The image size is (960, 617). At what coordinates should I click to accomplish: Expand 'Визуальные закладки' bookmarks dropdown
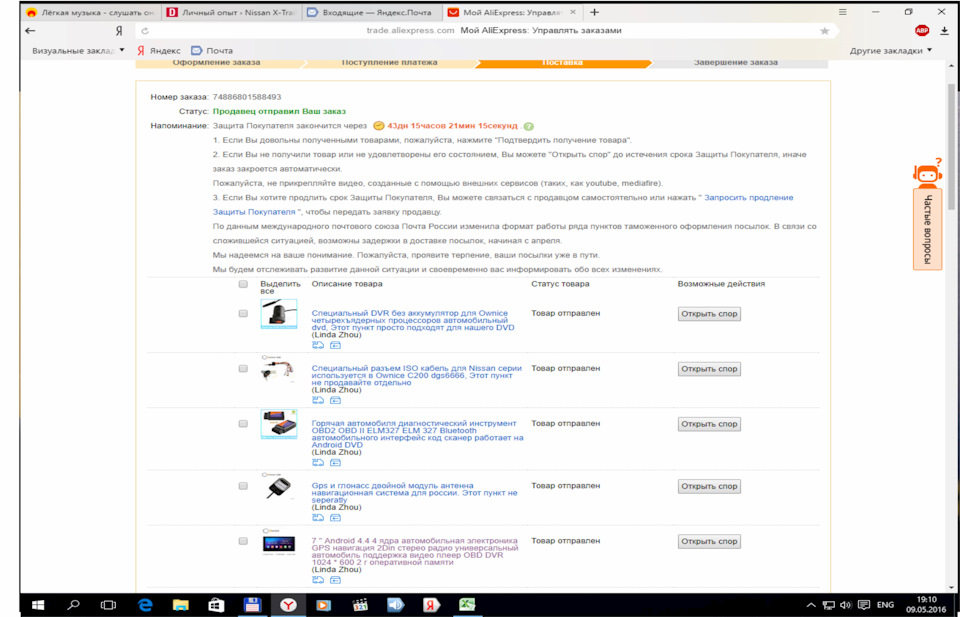78,51
